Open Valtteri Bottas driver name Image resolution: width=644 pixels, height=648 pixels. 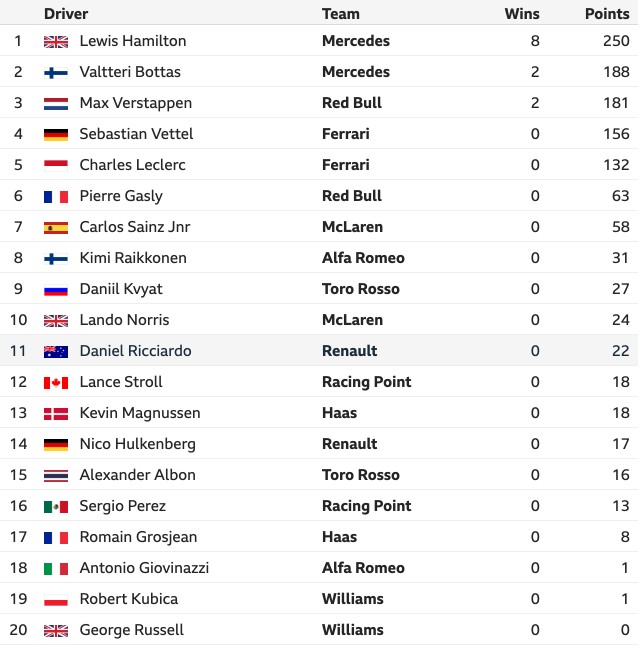[130, 72]
